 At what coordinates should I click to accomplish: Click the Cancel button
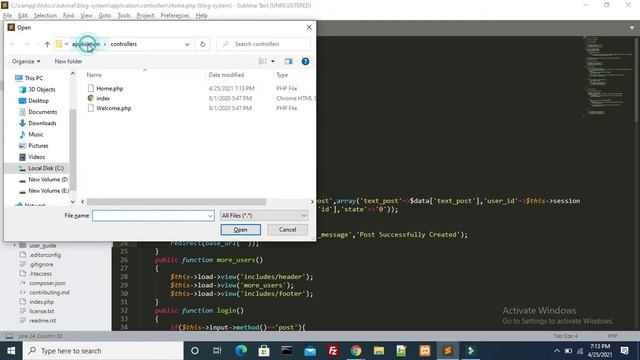point(287,229)
